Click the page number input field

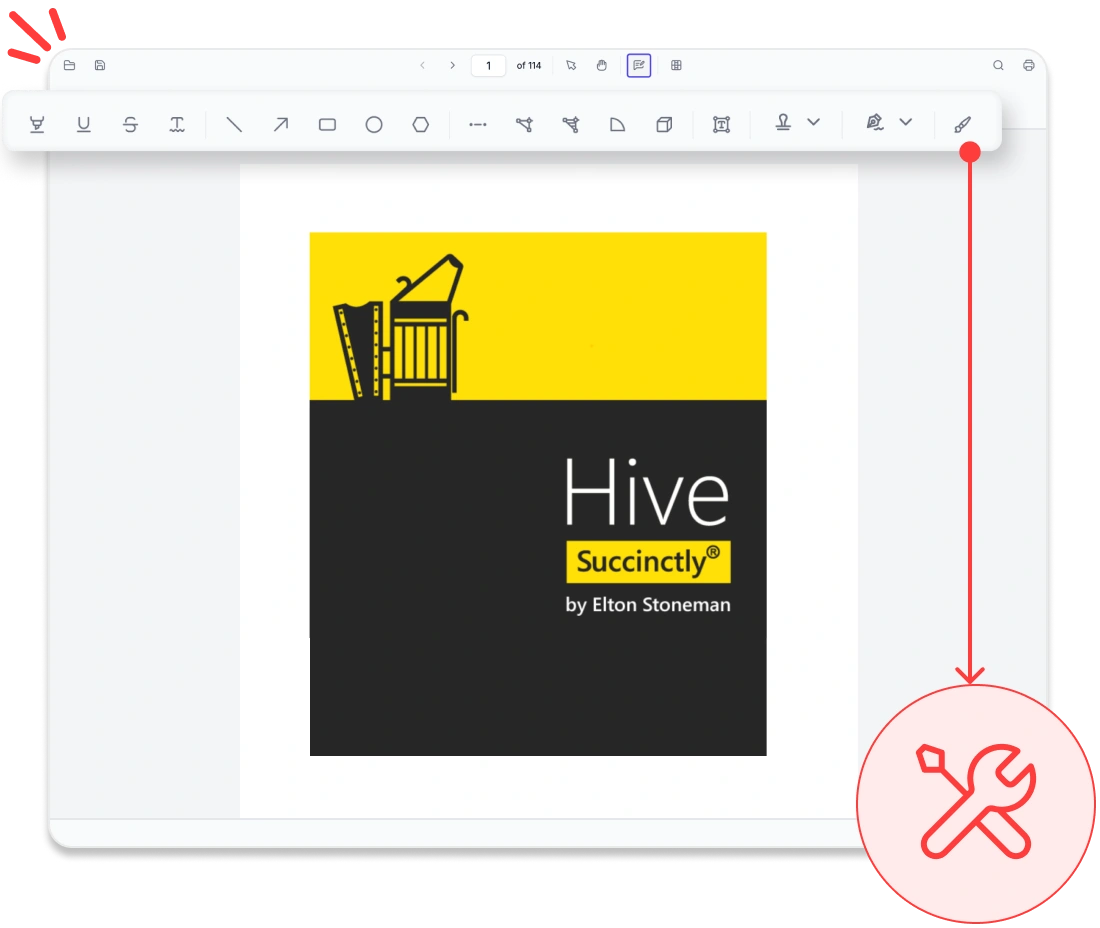click(x=488, y=65)
